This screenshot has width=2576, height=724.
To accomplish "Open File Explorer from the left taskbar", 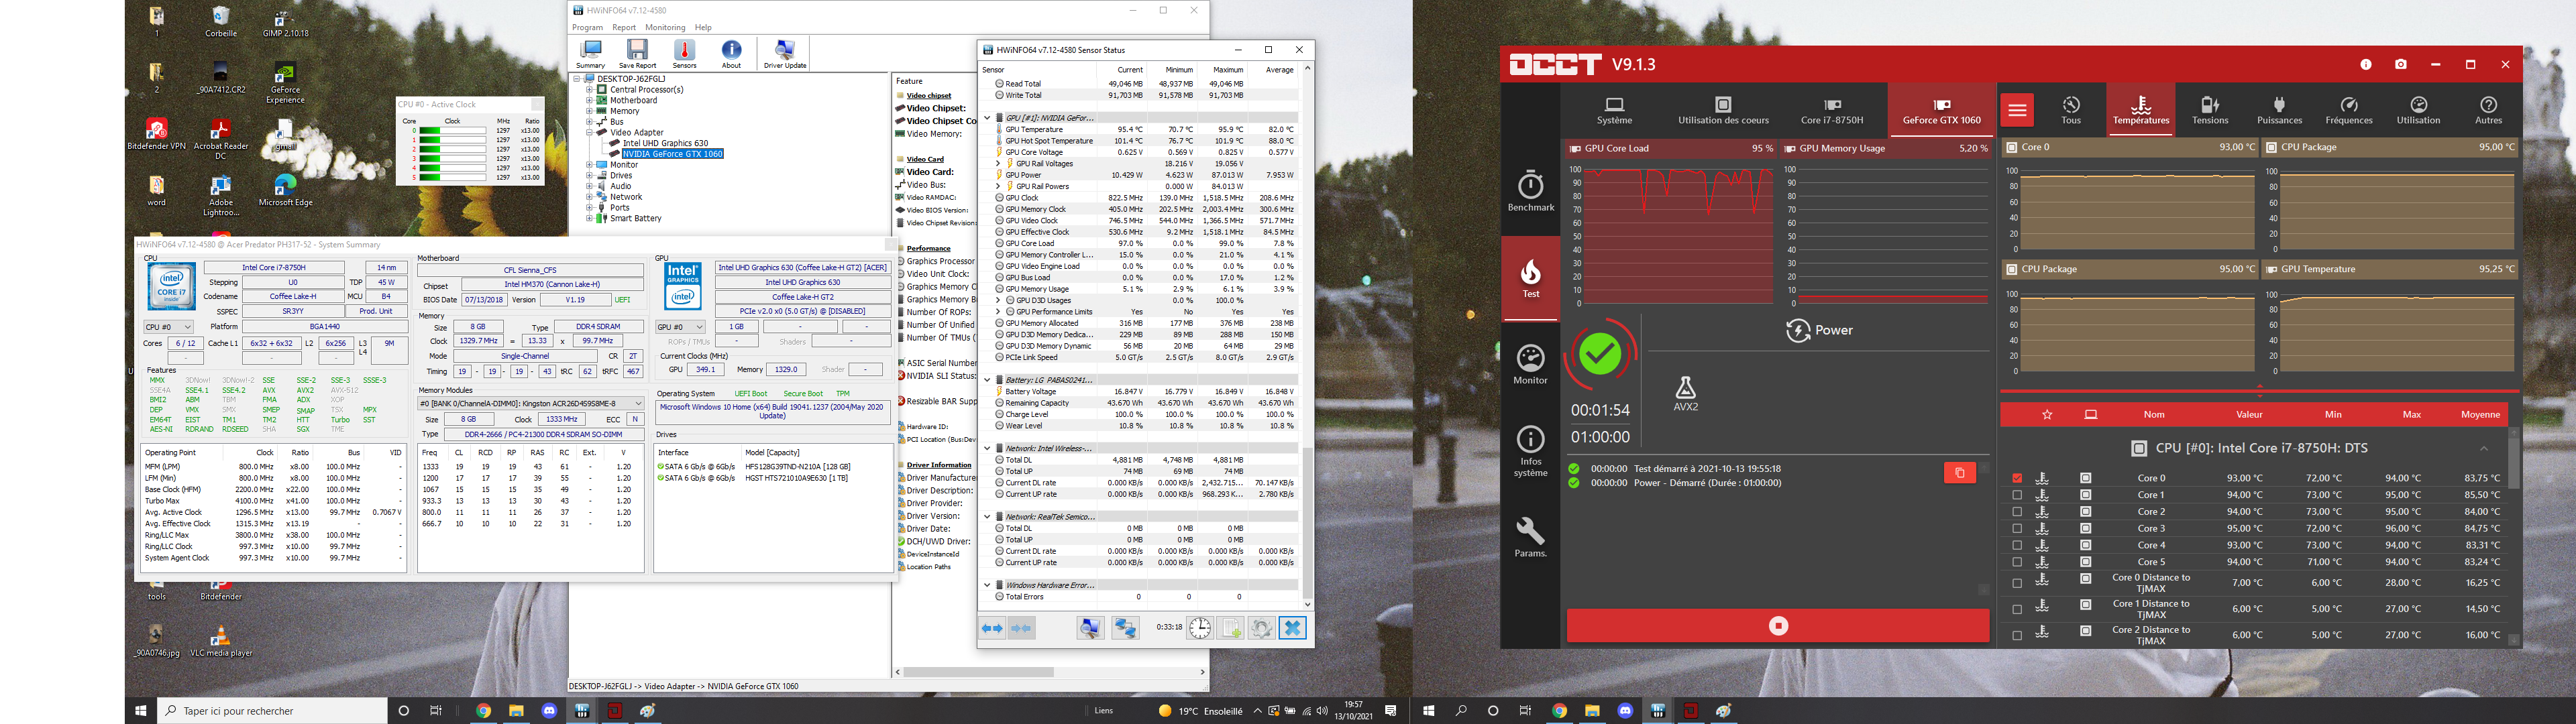I will [516, 711].
